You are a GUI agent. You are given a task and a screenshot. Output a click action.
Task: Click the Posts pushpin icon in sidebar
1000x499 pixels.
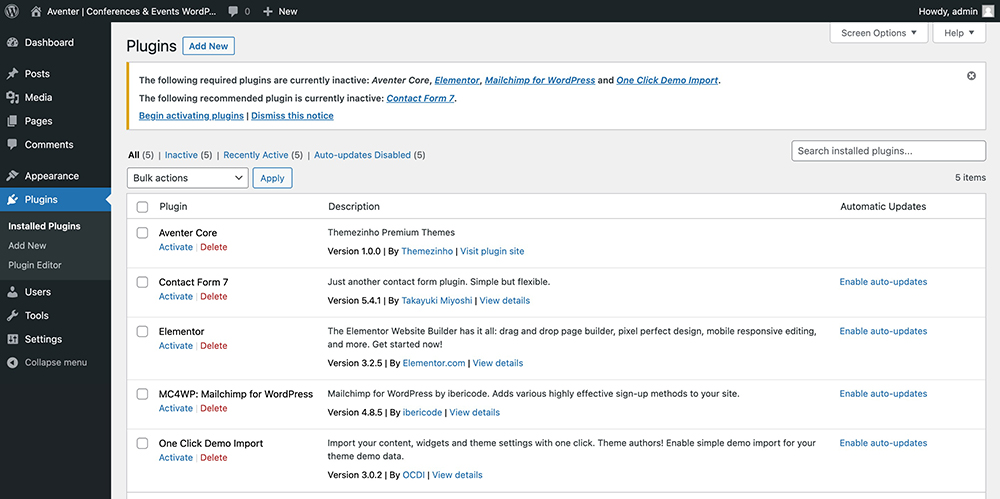[12, 74]
